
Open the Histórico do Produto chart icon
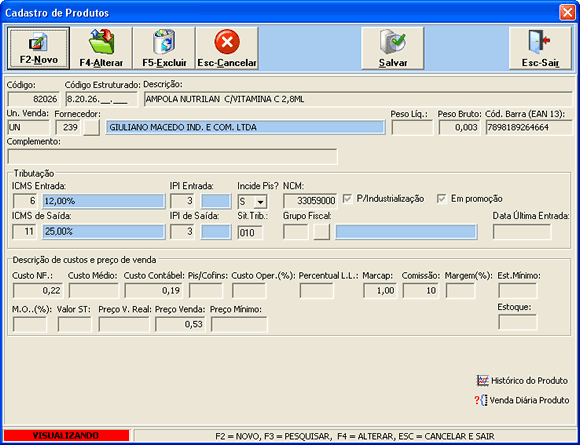(x=483, y=380)
